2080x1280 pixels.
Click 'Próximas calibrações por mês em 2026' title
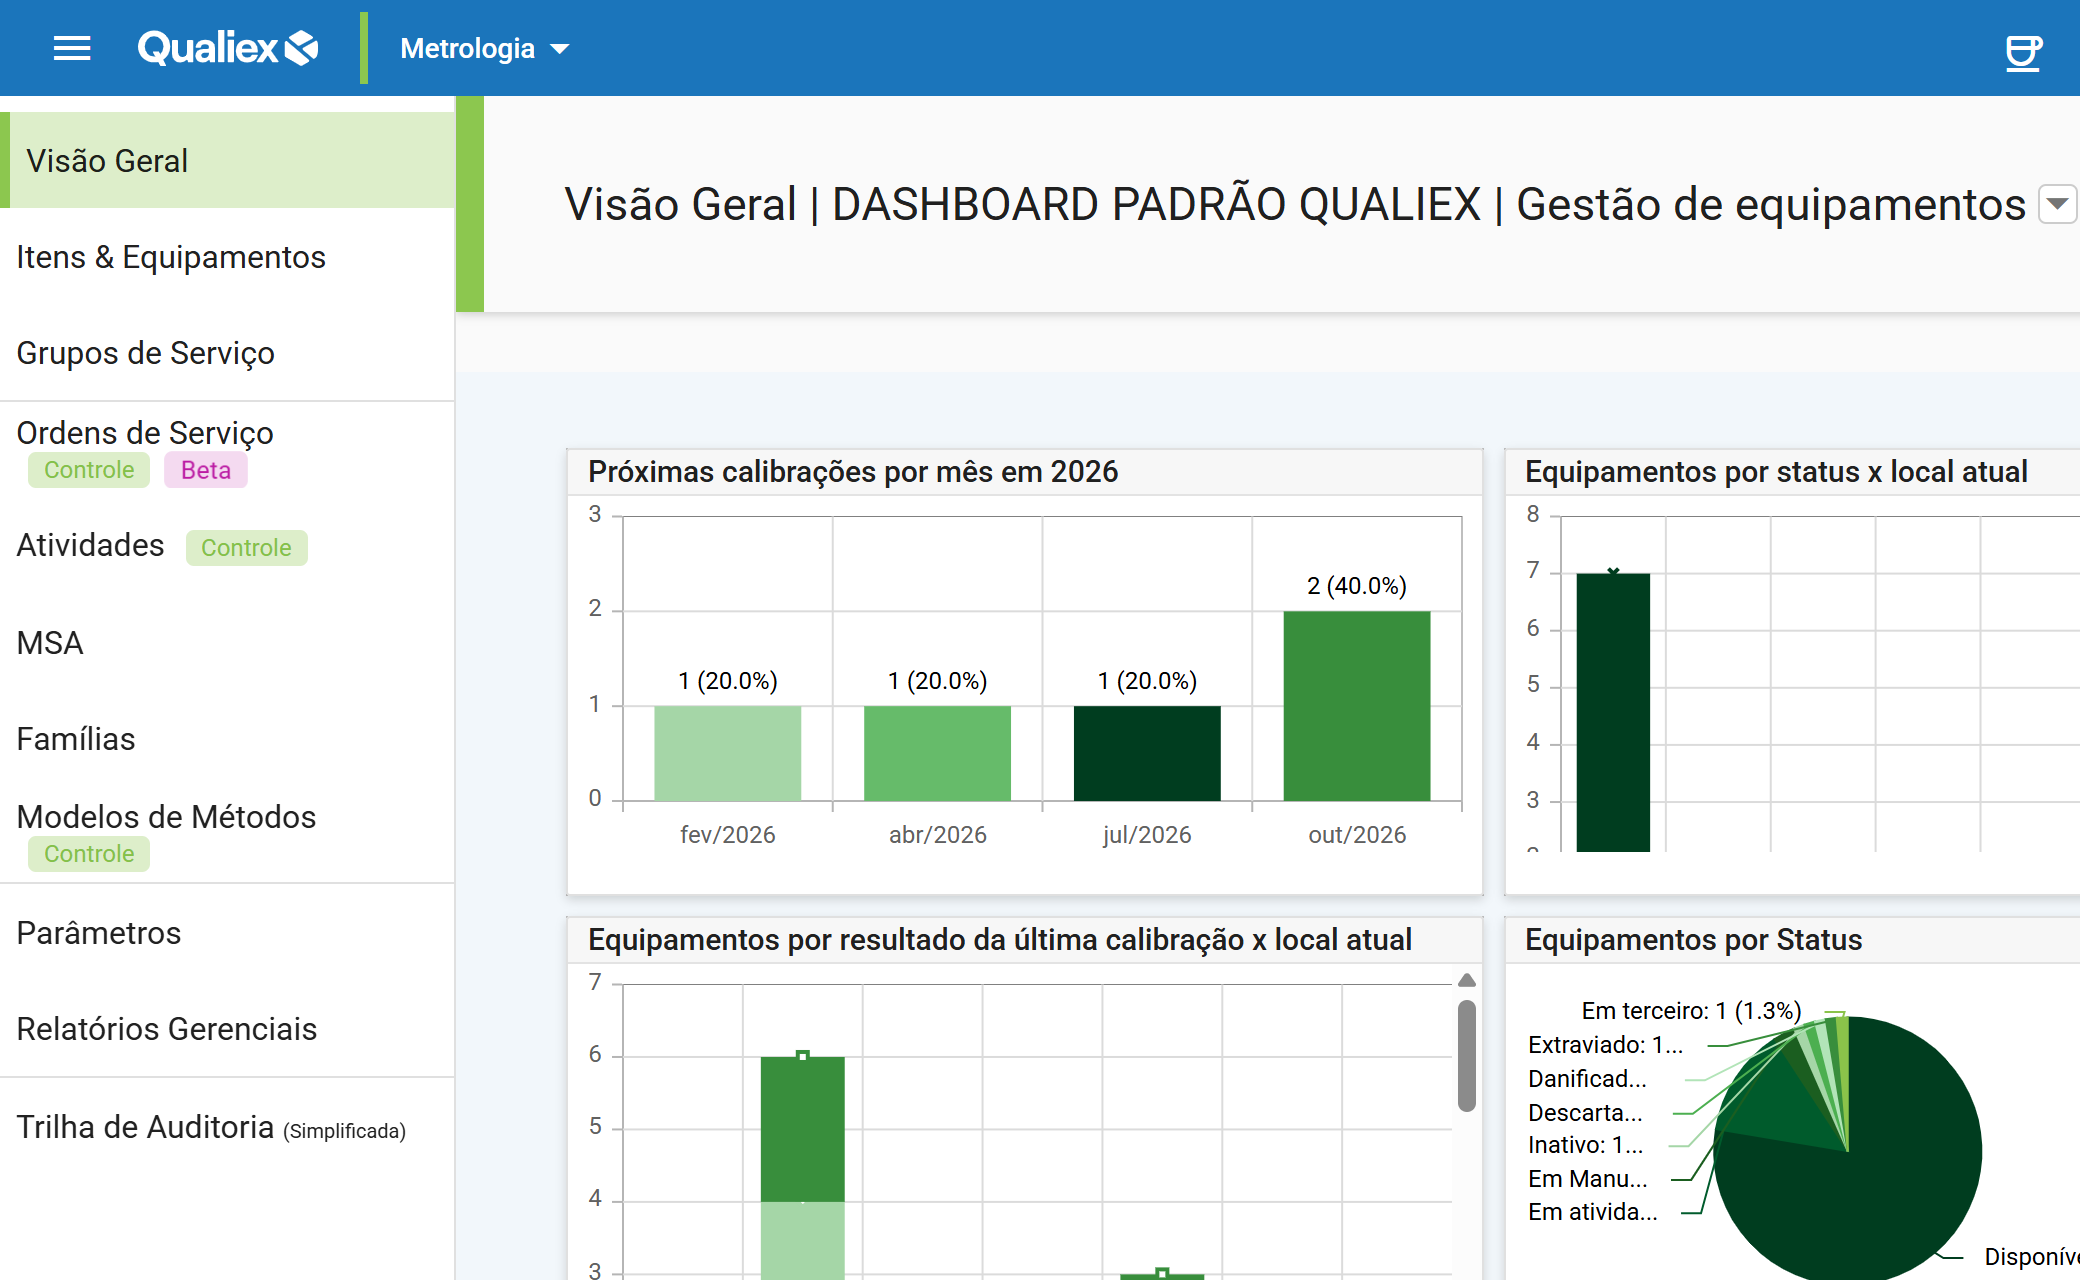853,472
